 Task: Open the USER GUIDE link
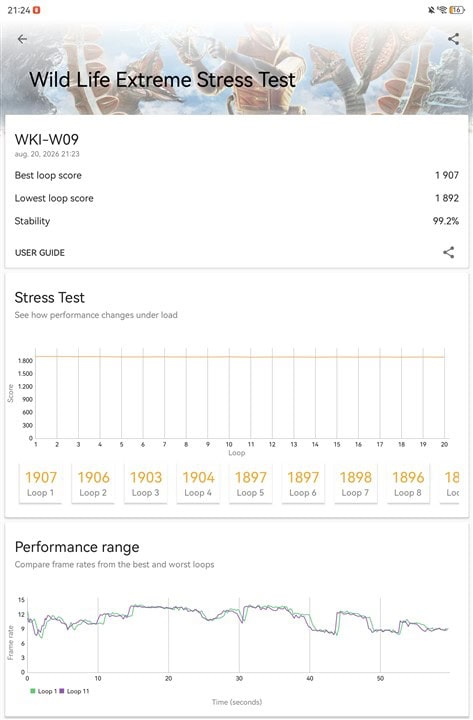click(x=40, y=253)
